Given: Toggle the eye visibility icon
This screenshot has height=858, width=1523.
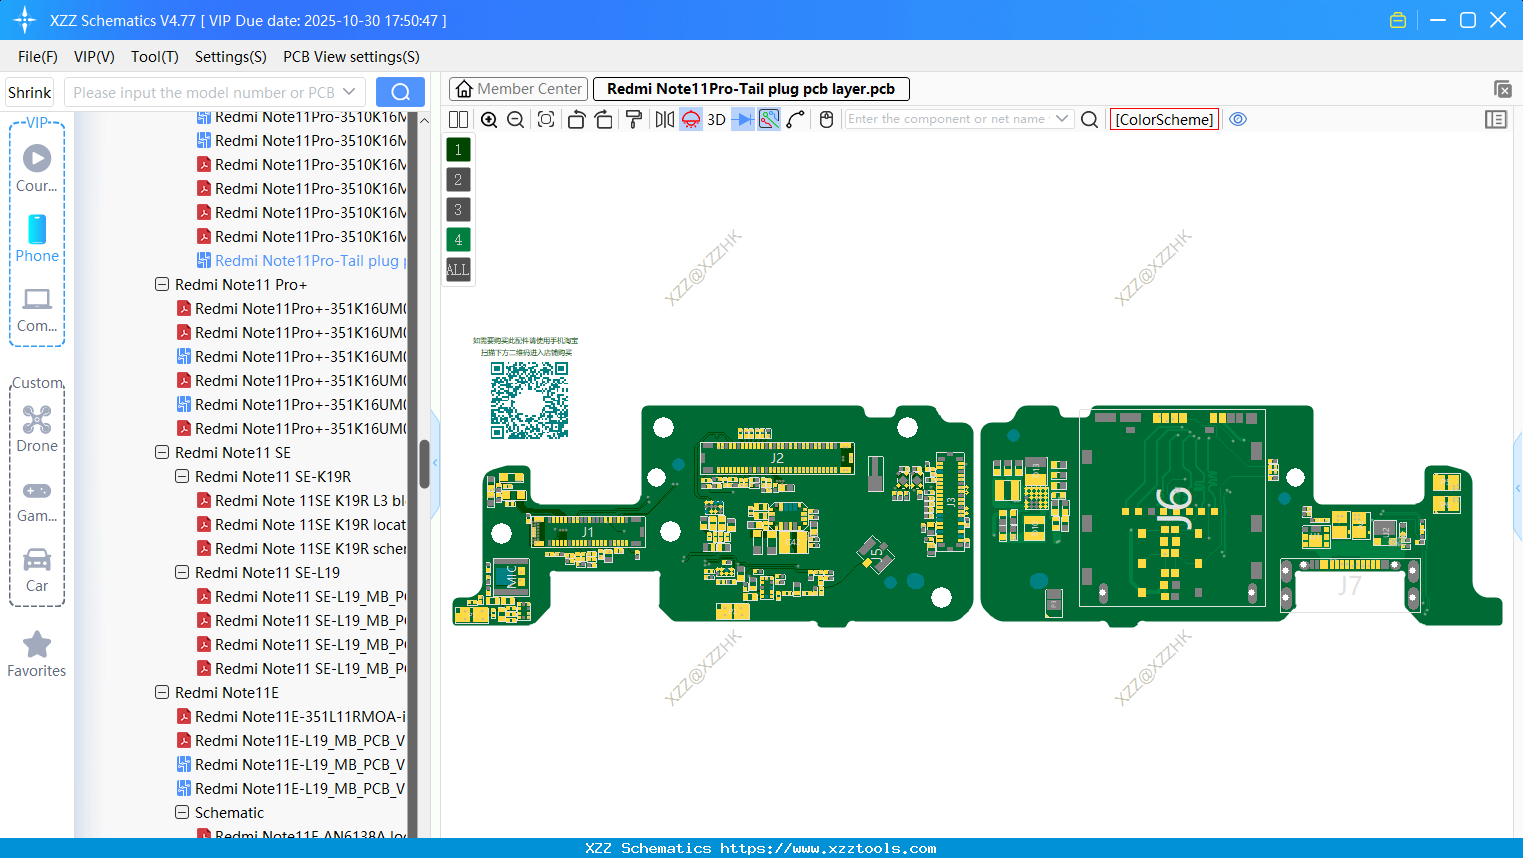Looking at the screenshot, I should [x=1238, y=119].
